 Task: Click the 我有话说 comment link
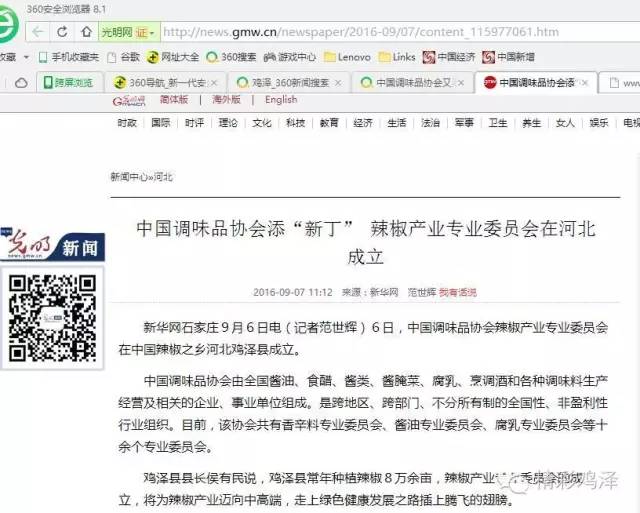click(x=457, y=292)
